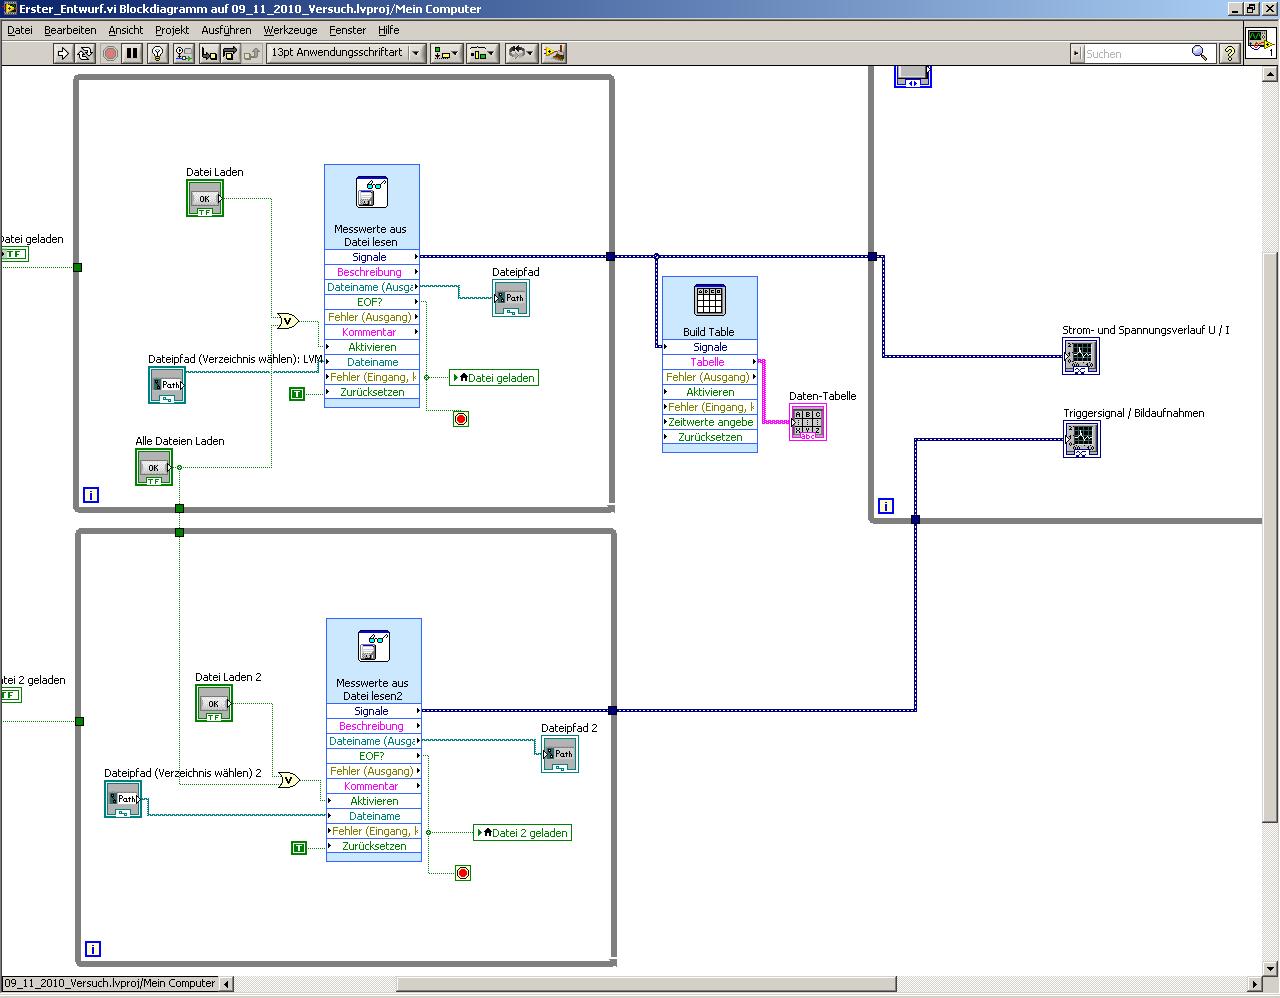Select the Dateipfad 2 path indicator terminal
This screenshot has height=998, width=1280.
pyautogui.click(x=560, y=754)
